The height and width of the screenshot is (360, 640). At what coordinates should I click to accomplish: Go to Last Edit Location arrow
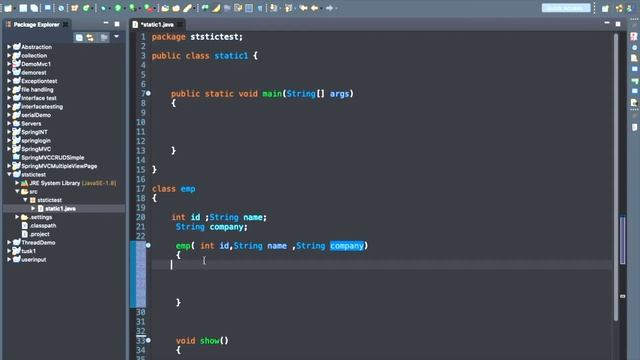click(303, 8)
